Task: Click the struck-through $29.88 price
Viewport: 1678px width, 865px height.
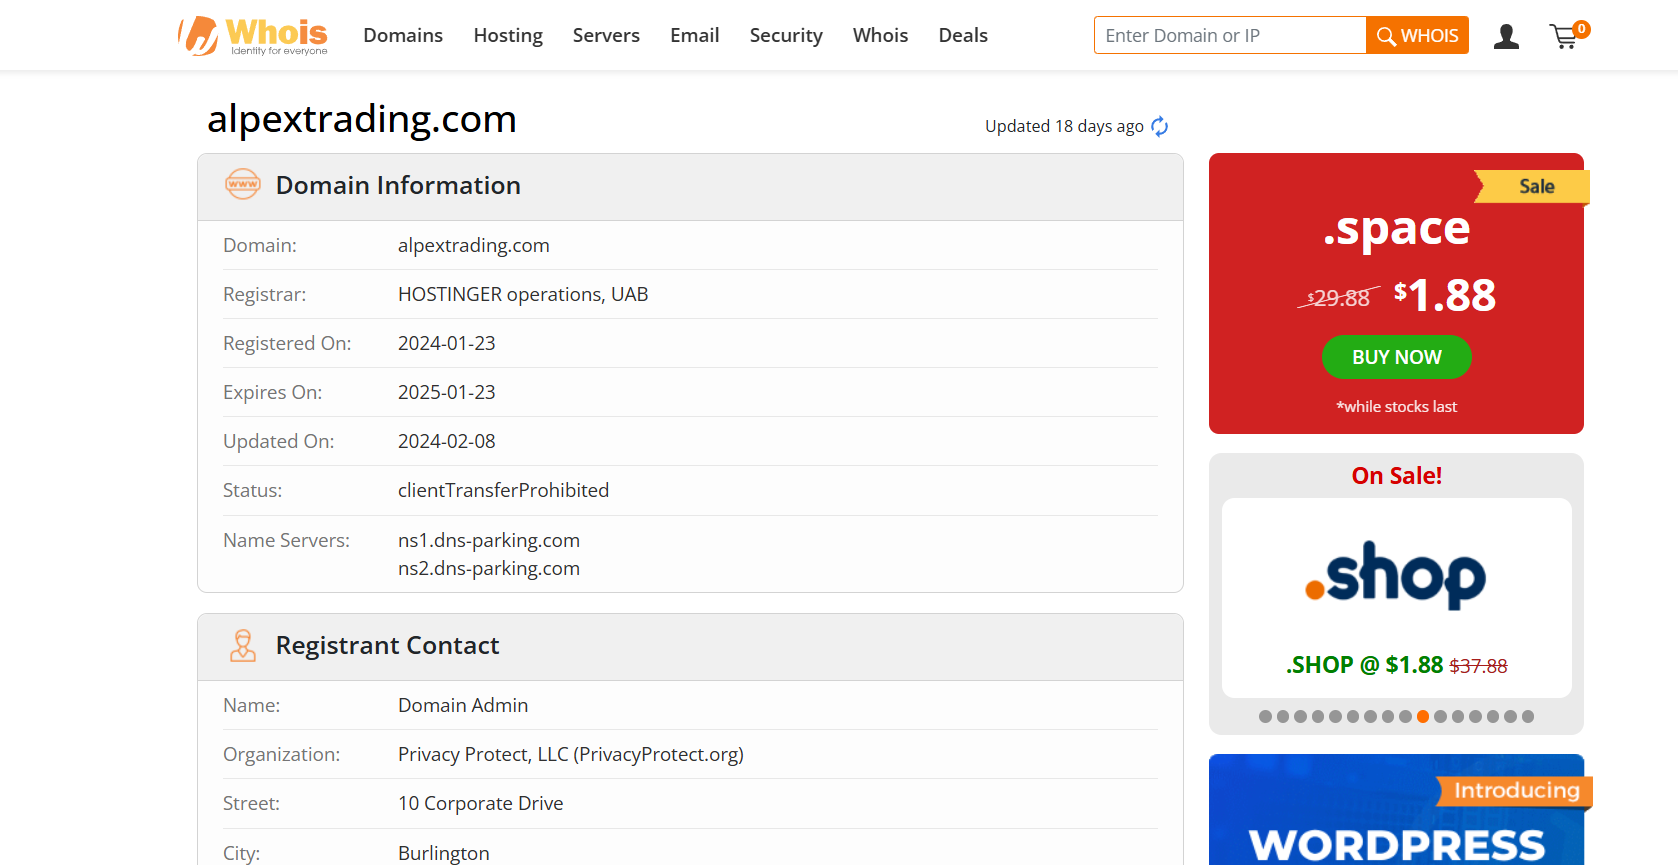Action: 1339,298
